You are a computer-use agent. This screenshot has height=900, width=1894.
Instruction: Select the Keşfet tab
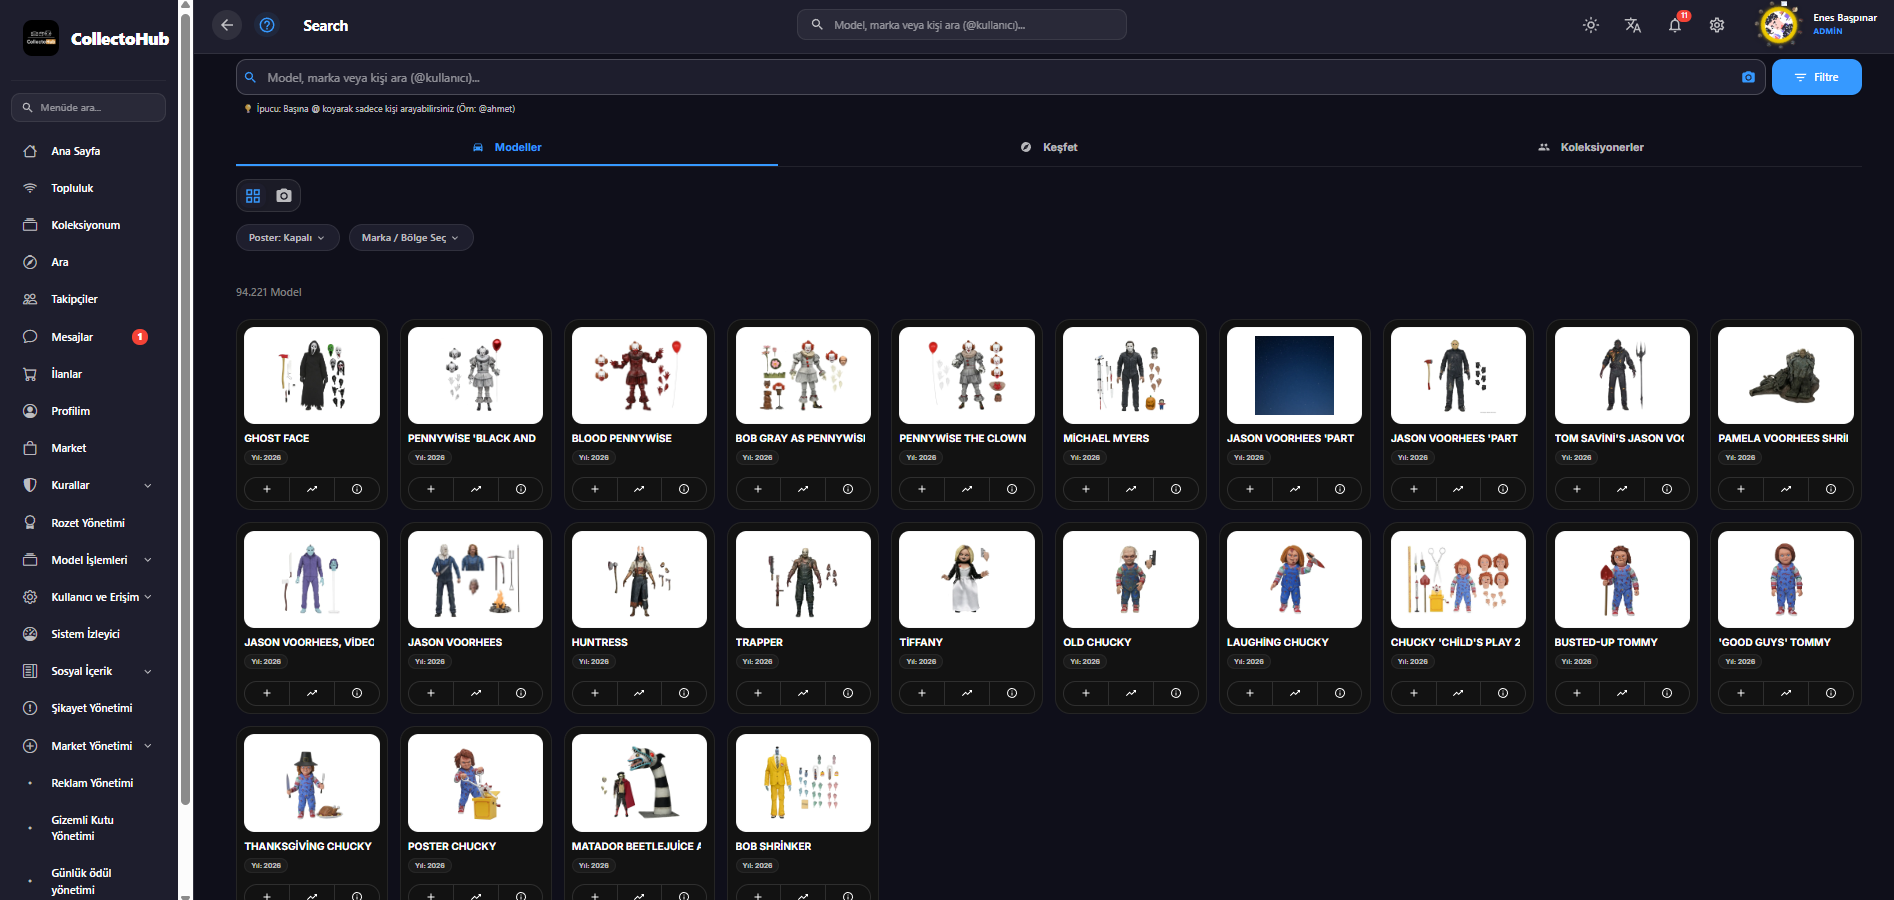click(x=1048, y=147)
